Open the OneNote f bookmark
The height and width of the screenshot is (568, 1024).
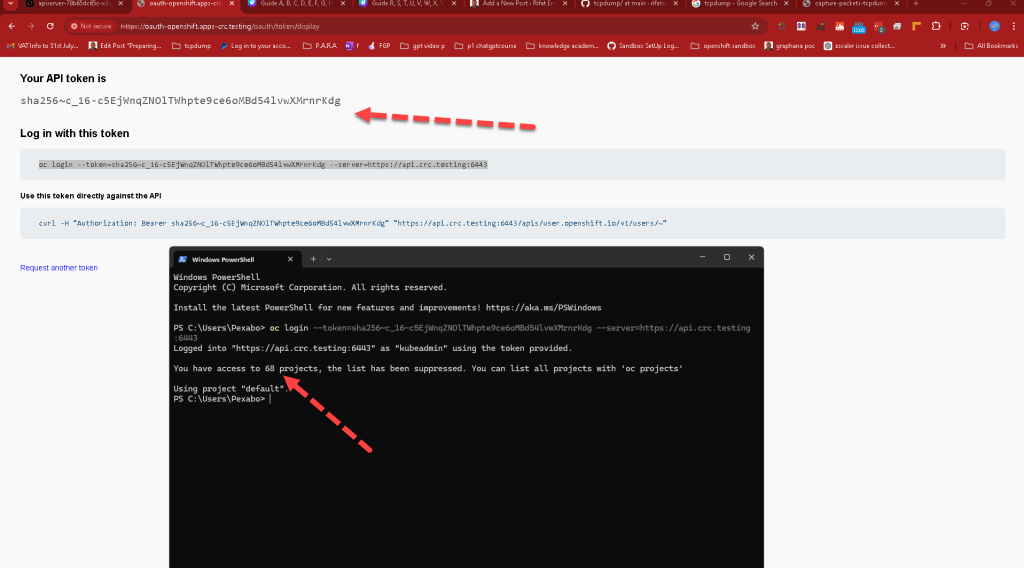pyautogui.click(x=353, y=46)
